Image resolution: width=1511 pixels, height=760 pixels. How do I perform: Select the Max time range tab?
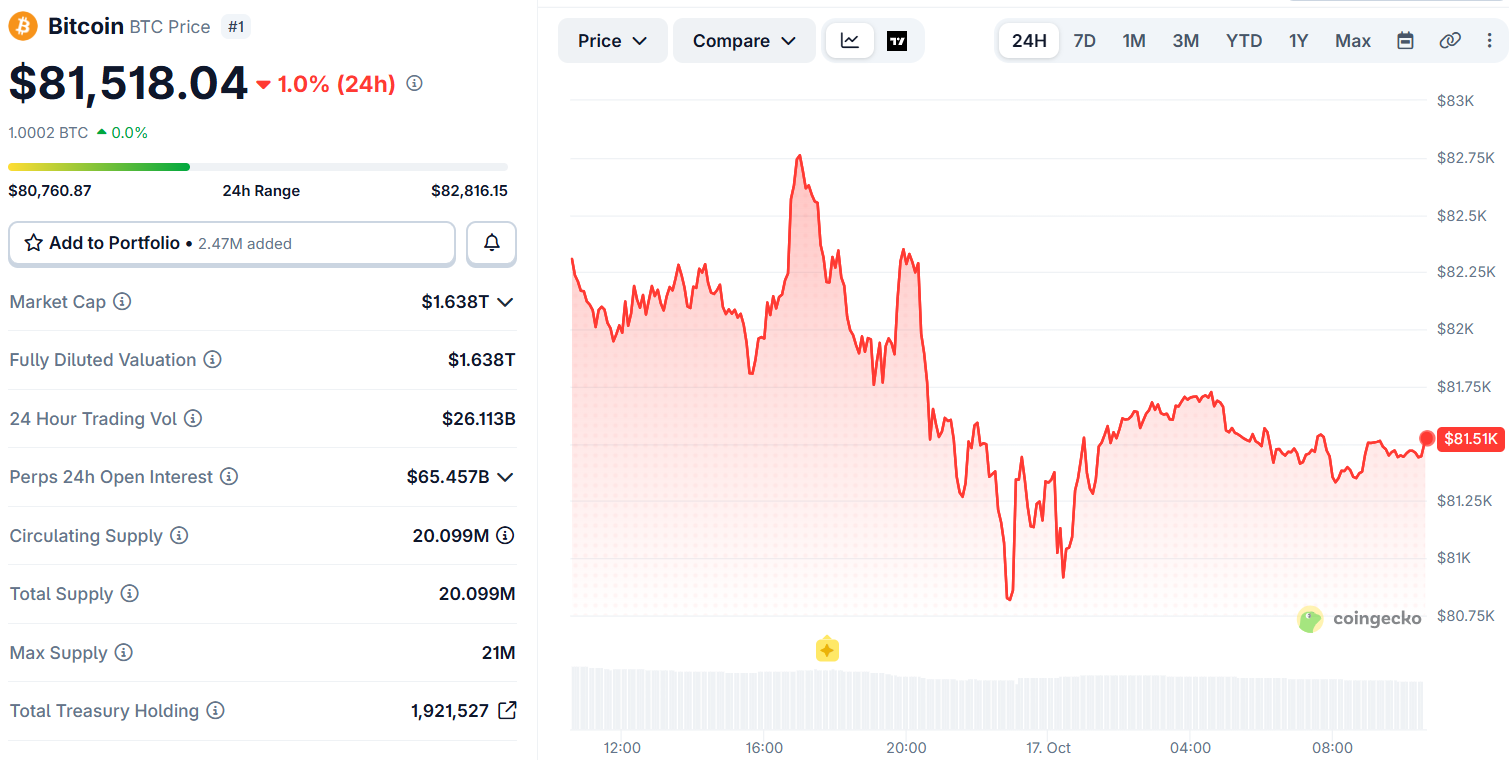click(1353, 41)
